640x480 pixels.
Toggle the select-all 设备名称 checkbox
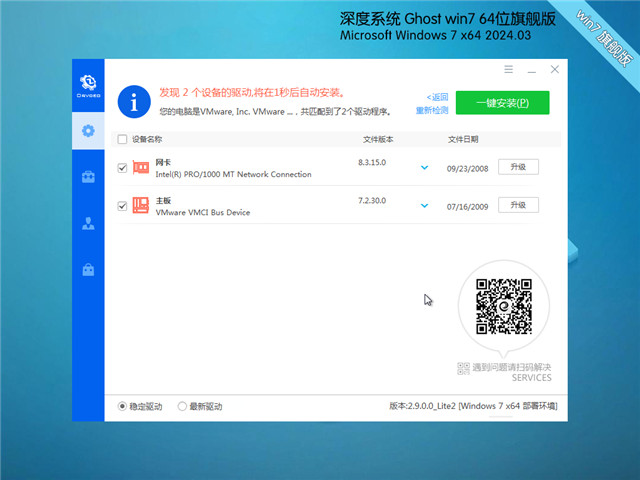(122, 139)
